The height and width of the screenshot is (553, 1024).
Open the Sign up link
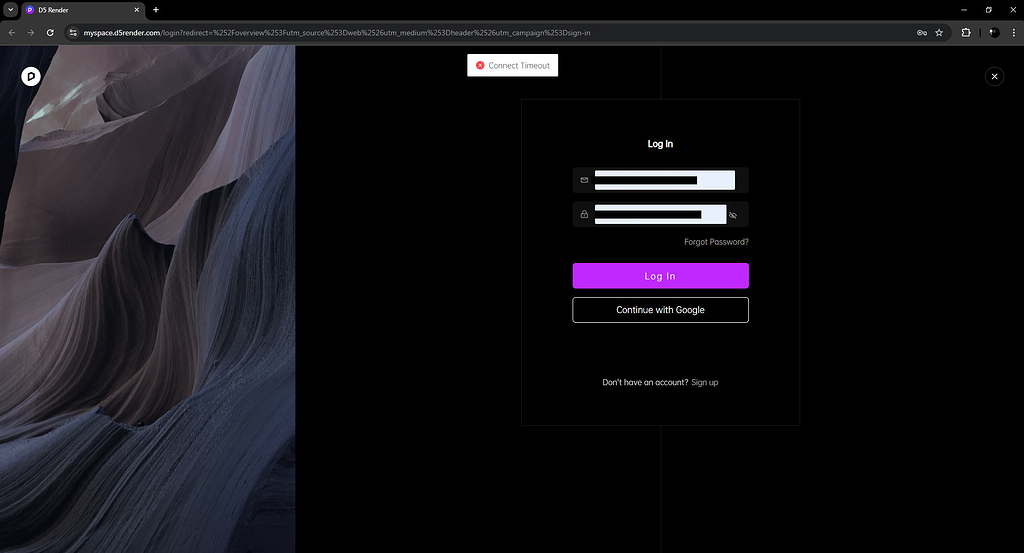705,383
